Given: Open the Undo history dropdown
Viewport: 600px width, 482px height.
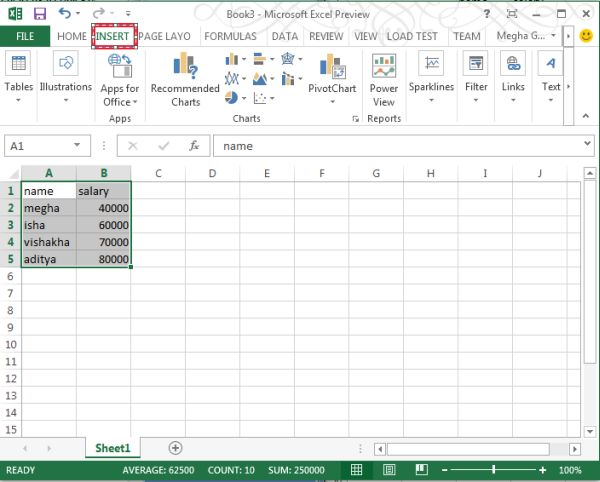Looking at the screenshot, I should [78, 14].
